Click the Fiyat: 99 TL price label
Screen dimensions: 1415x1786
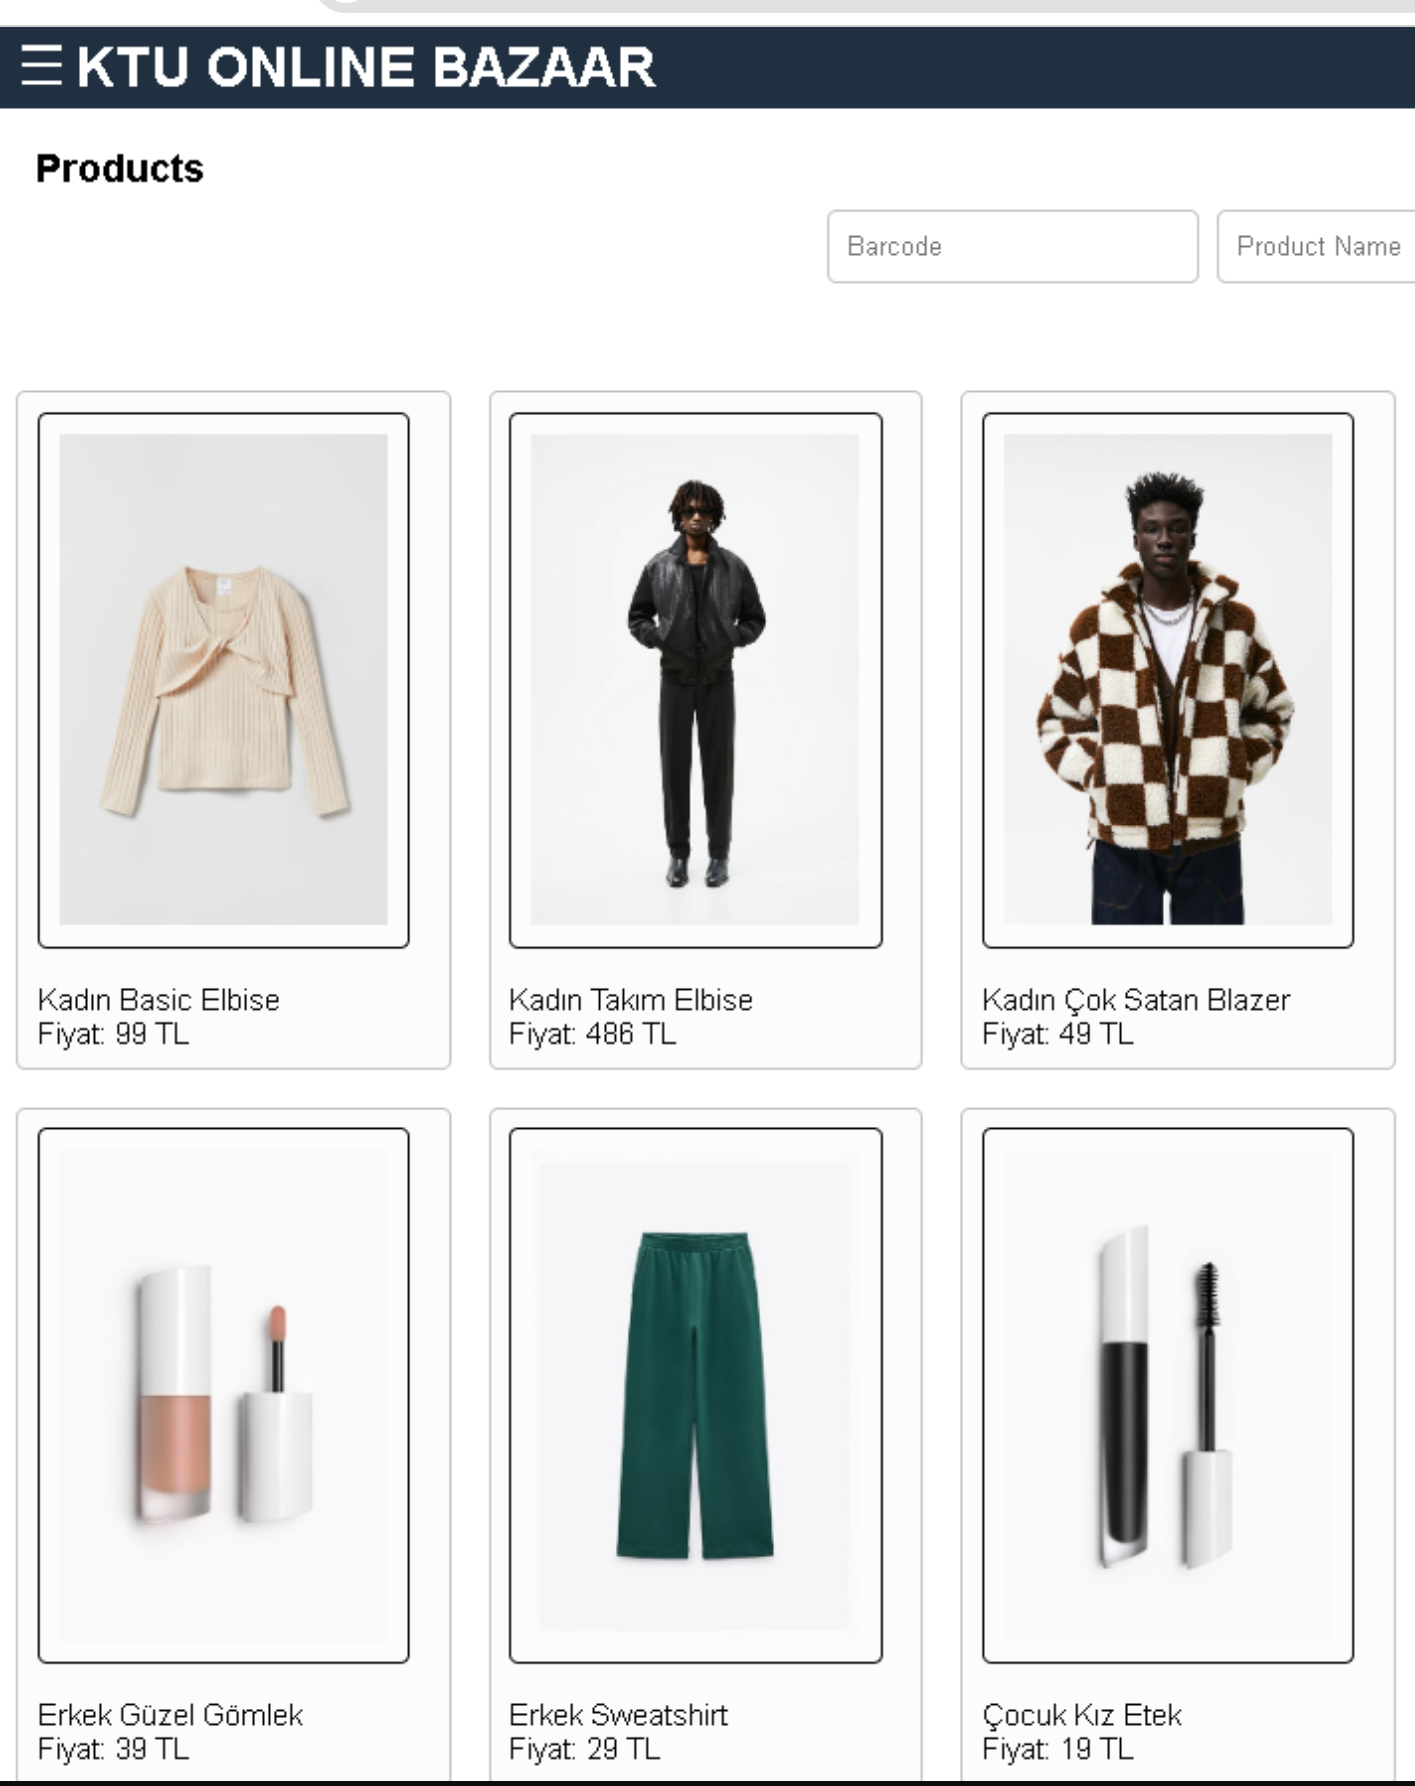tap(113, 1034)
